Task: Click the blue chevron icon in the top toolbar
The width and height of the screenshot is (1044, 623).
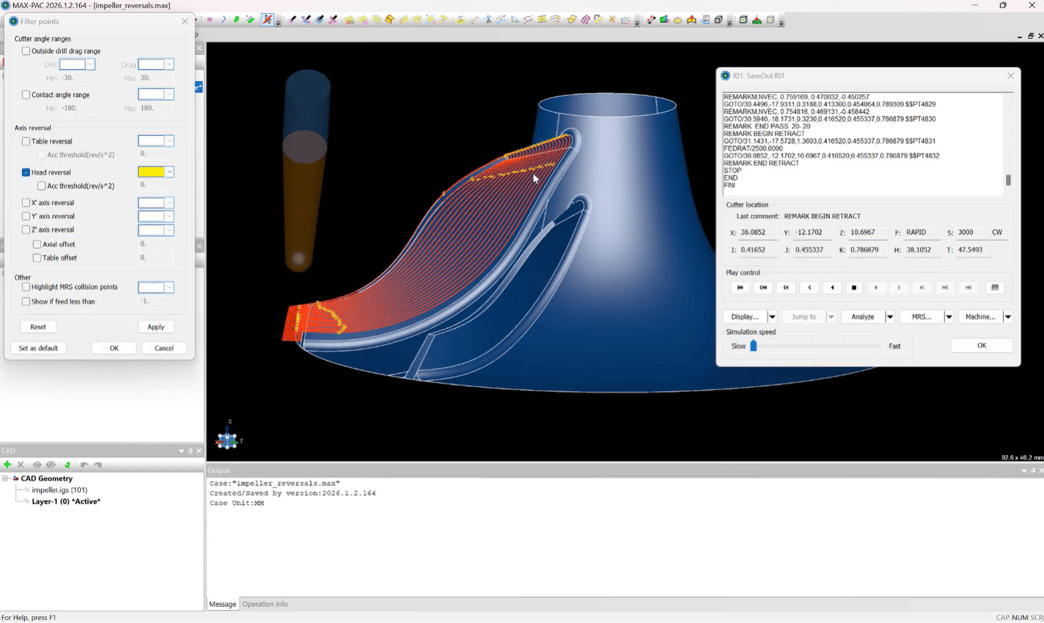Action: tap(223, 19)
